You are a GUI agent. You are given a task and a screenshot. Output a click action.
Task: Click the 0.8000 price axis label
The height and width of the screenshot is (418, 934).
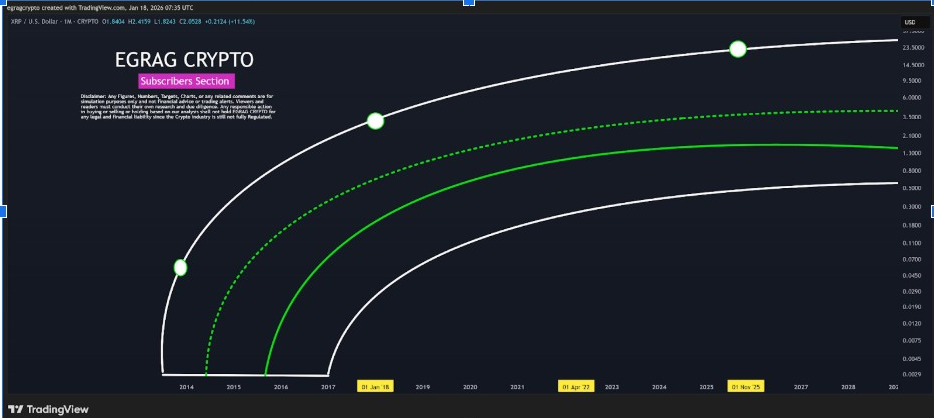(910, 171)
